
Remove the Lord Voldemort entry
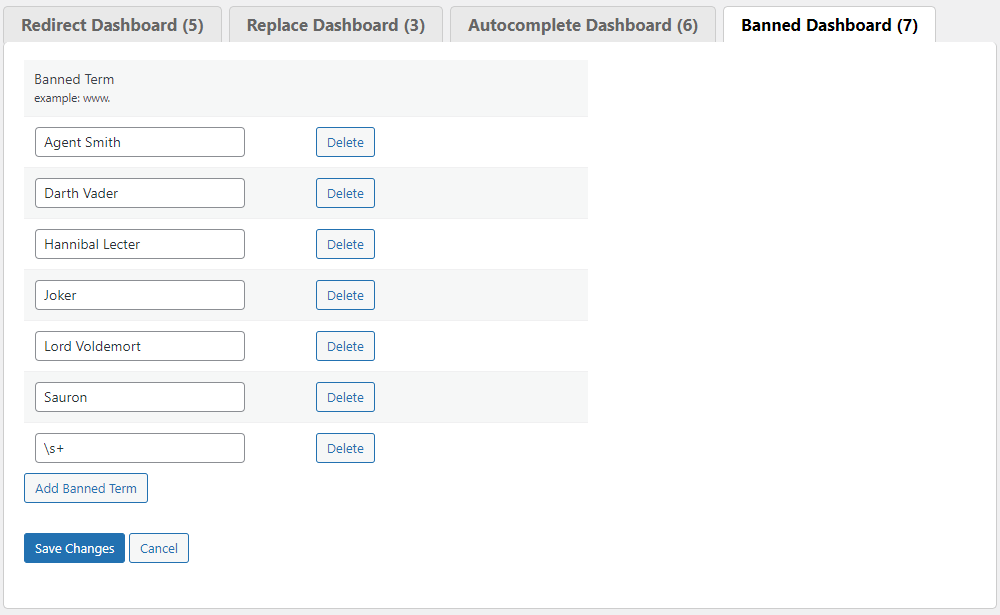[345, 346]
